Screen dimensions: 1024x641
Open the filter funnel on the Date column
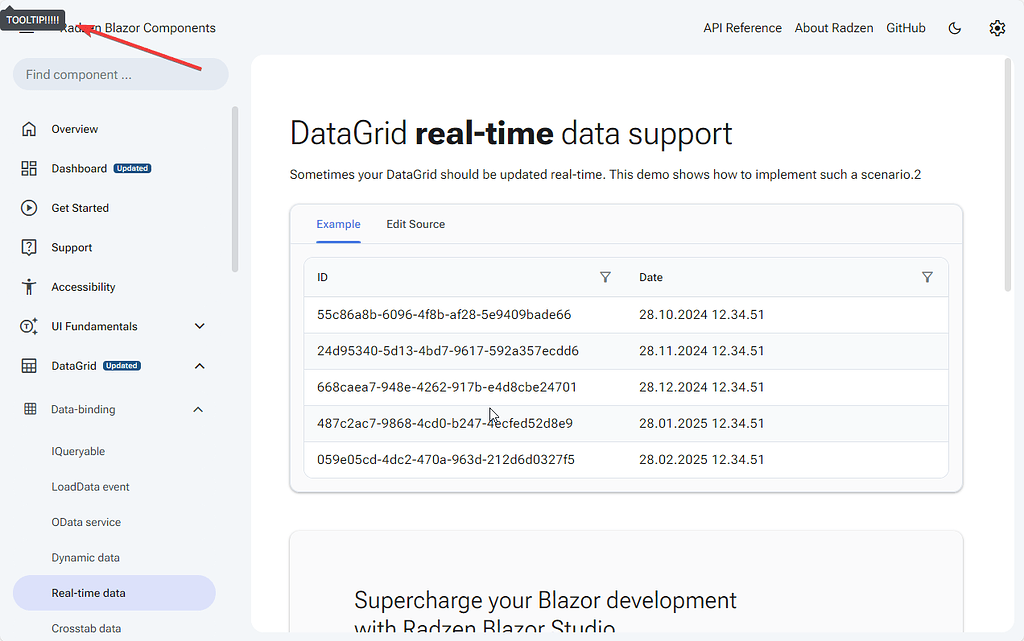tap(927, 277)
